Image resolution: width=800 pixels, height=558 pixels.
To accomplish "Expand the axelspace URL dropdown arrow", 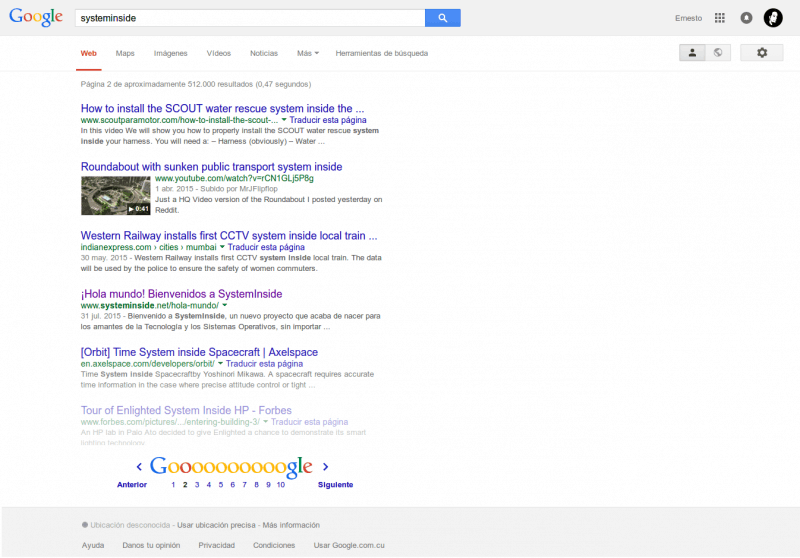I will (220, 364).
